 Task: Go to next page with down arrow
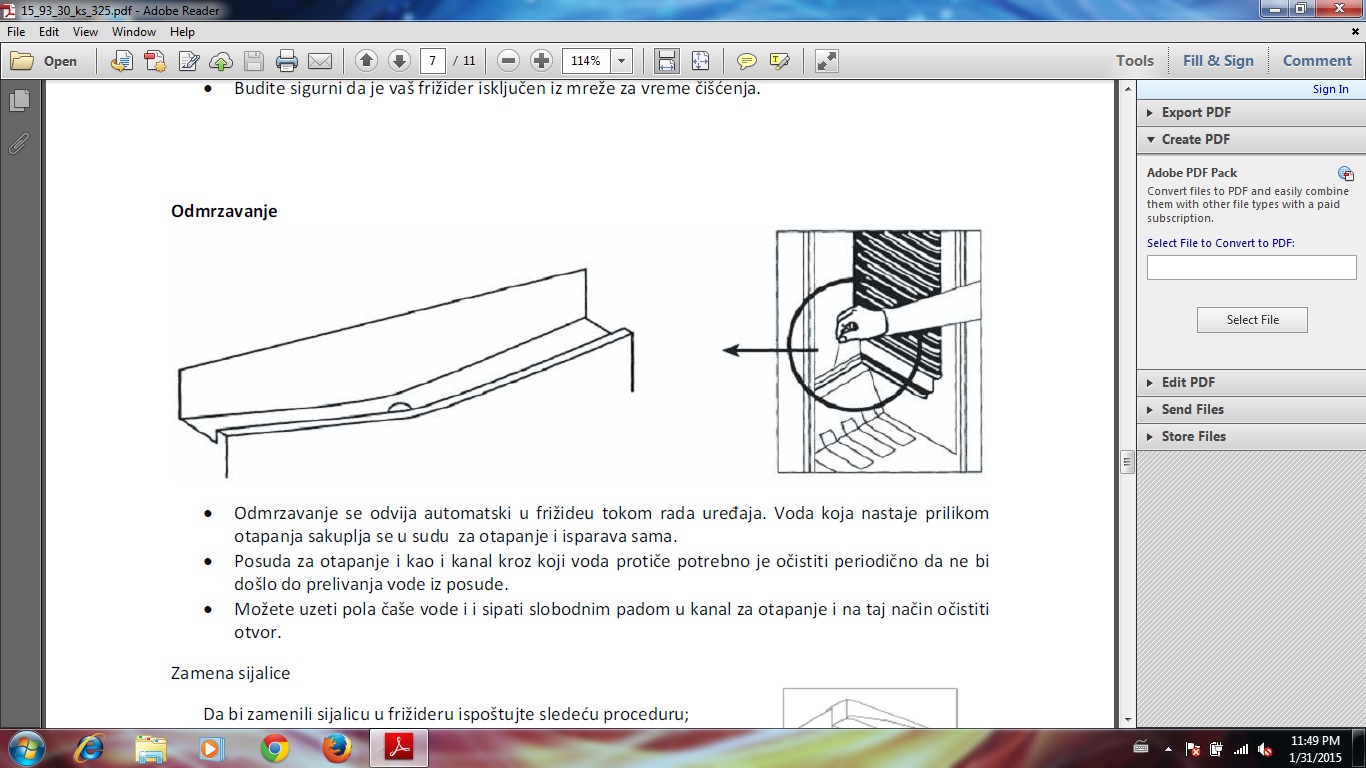tap(399, 61)
